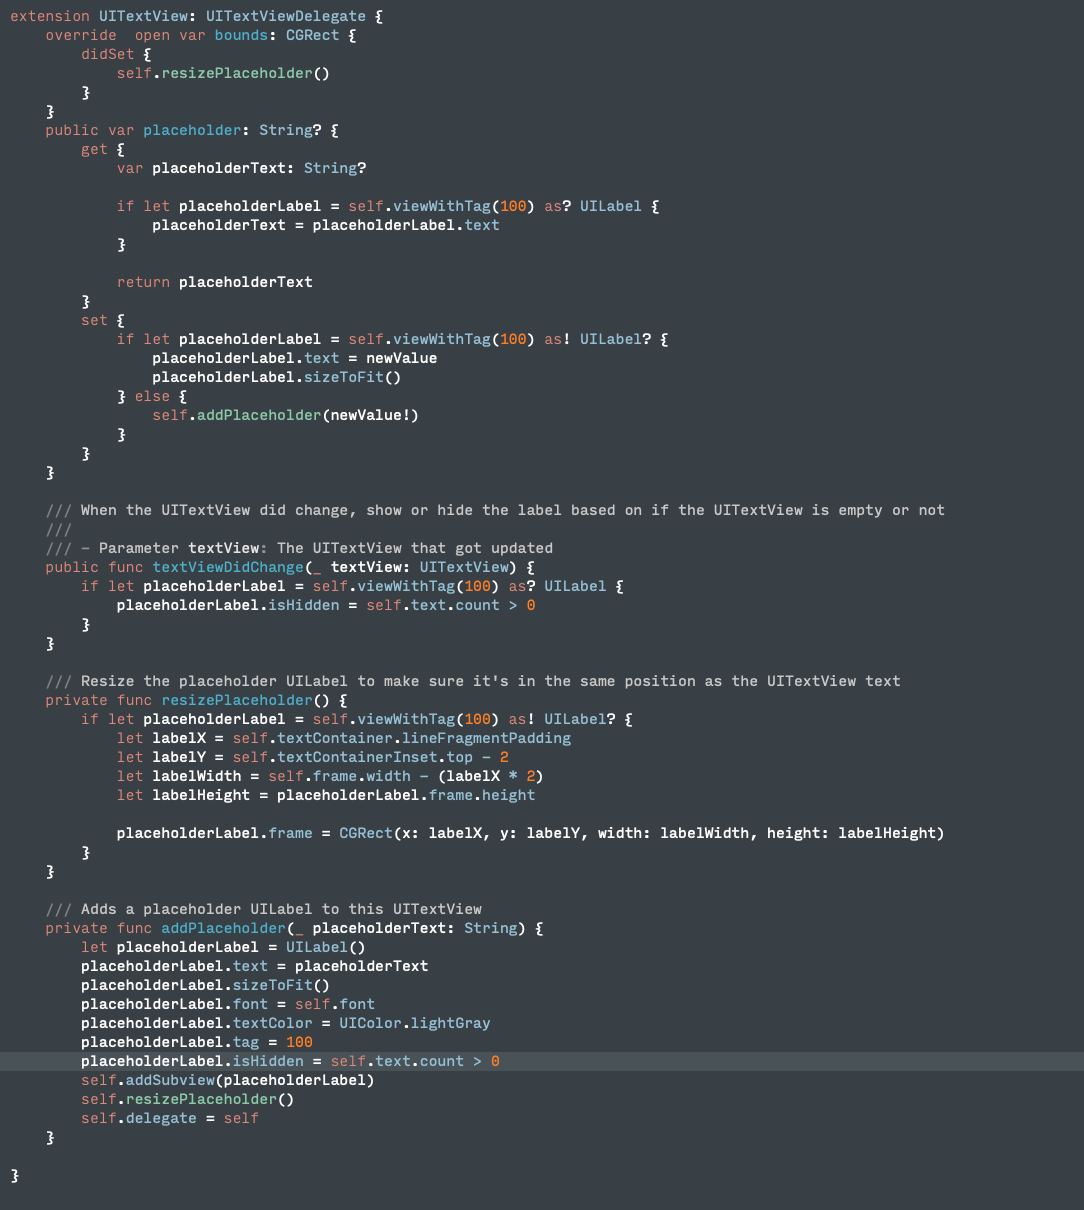
Task: Click the 'get' keyword
Action: tap(95, 149)
